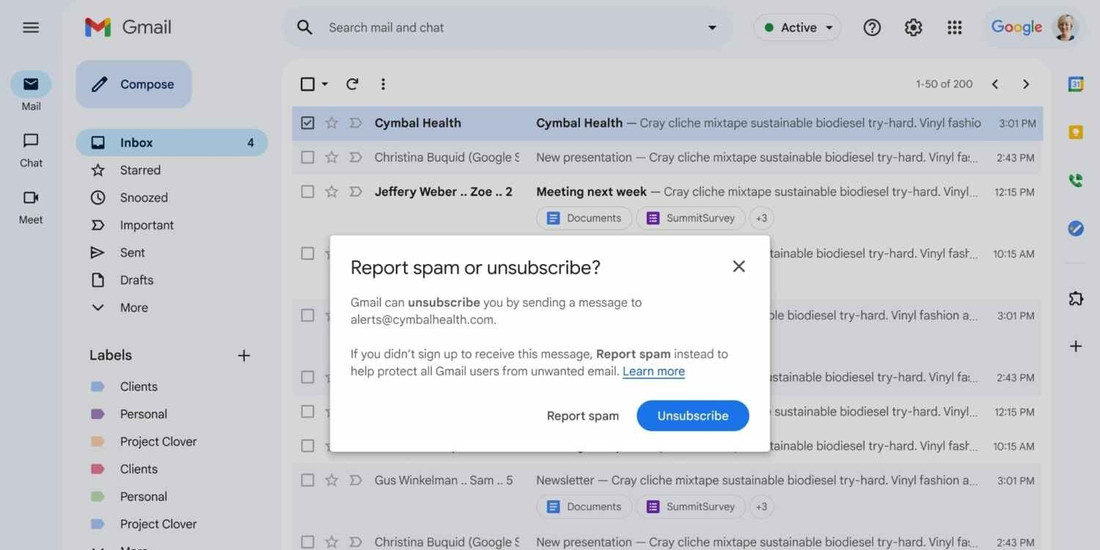Open the red Clients label

pyautogui.click(x=139, y=469)
